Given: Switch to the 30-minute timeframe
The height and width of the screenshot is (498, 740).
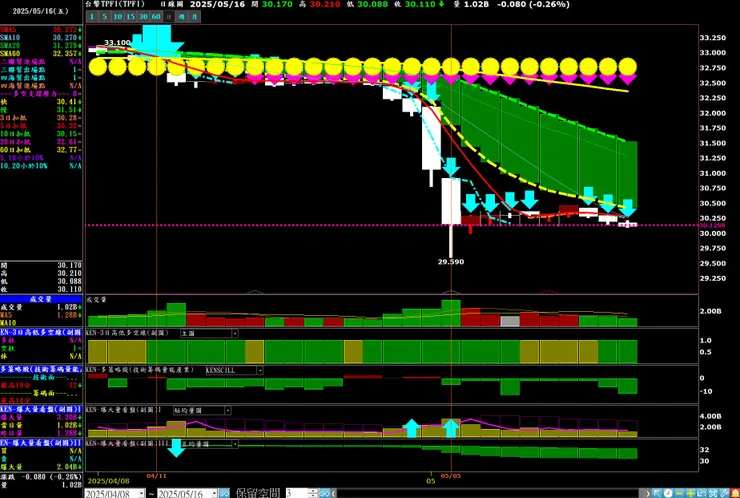Looking at the screenshot, I should pyautogui.click(x=143, y=17).
